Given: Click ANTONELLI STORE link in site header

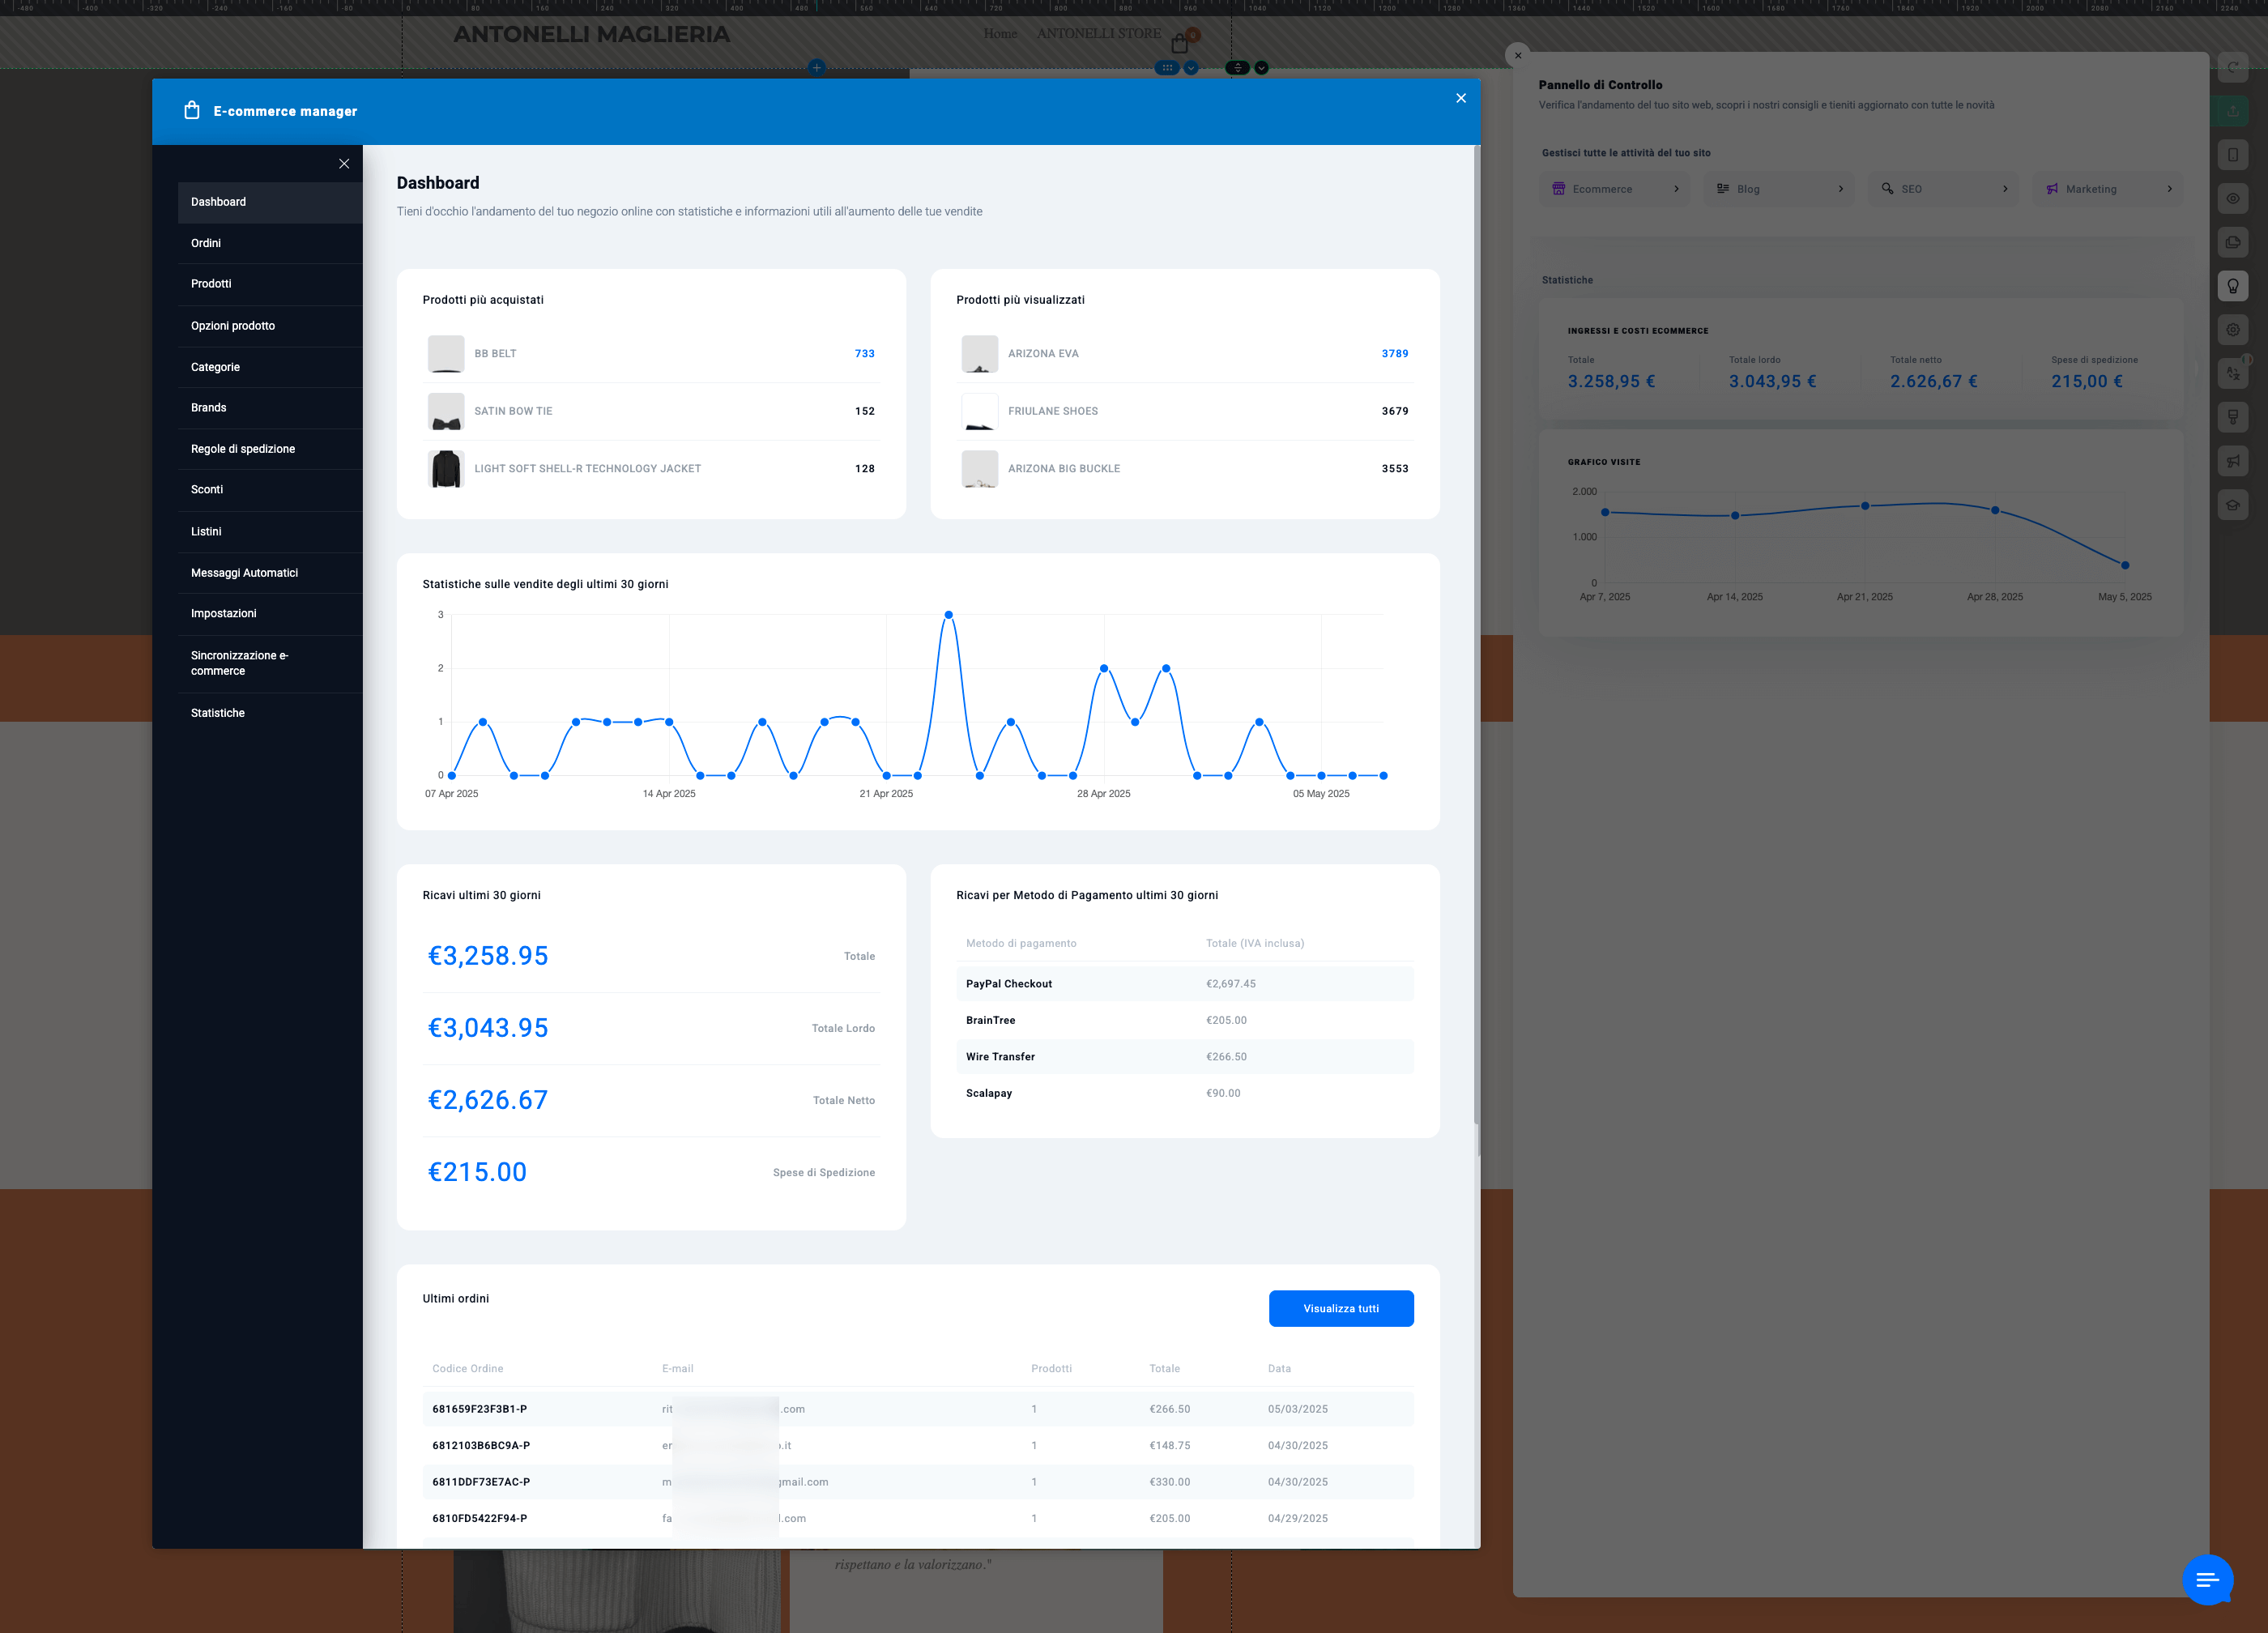Looking at the screenshot, I should click(1099, 34).
